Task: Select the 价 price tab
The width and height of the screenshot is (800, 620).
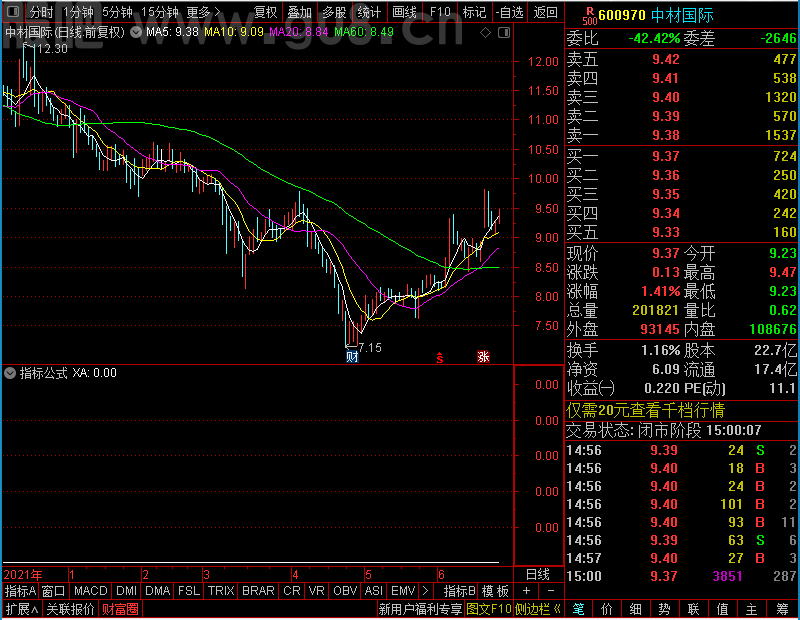Action: tap(607, 609)
